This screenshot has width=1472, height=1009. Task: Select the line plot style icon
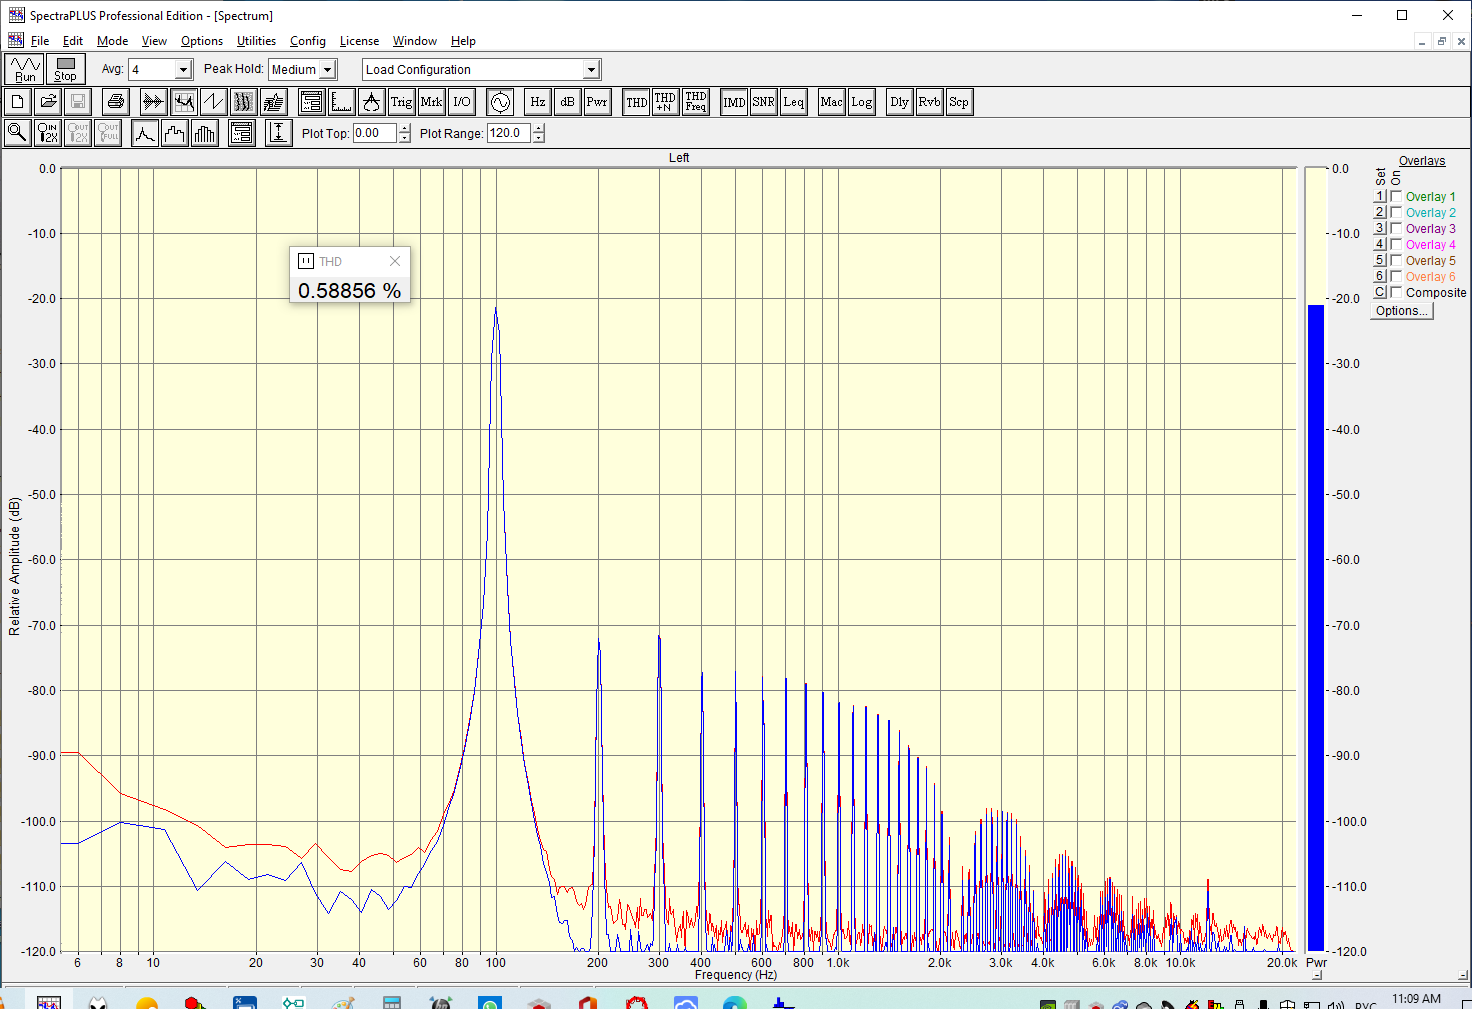pyautogui.click(x=145, y=133)
